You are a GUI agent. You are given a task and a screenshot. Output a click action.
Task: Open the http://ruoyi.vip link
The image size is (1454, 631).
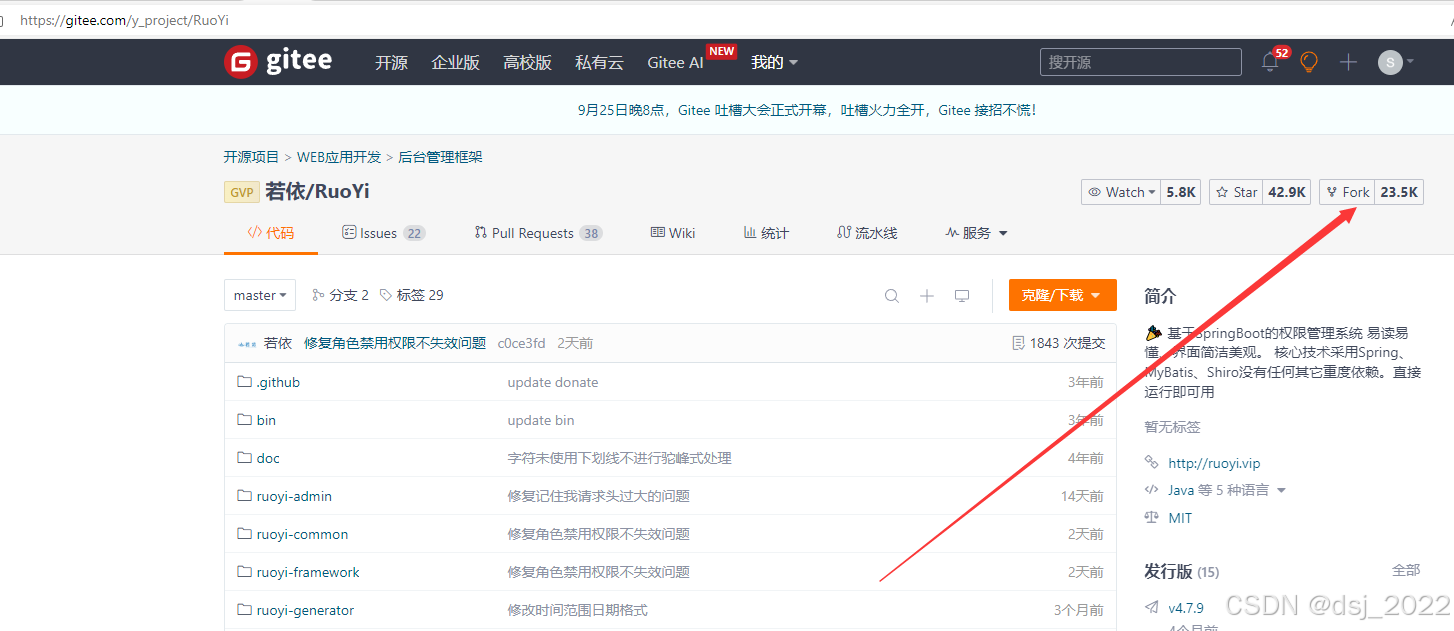coord(1214,463)
